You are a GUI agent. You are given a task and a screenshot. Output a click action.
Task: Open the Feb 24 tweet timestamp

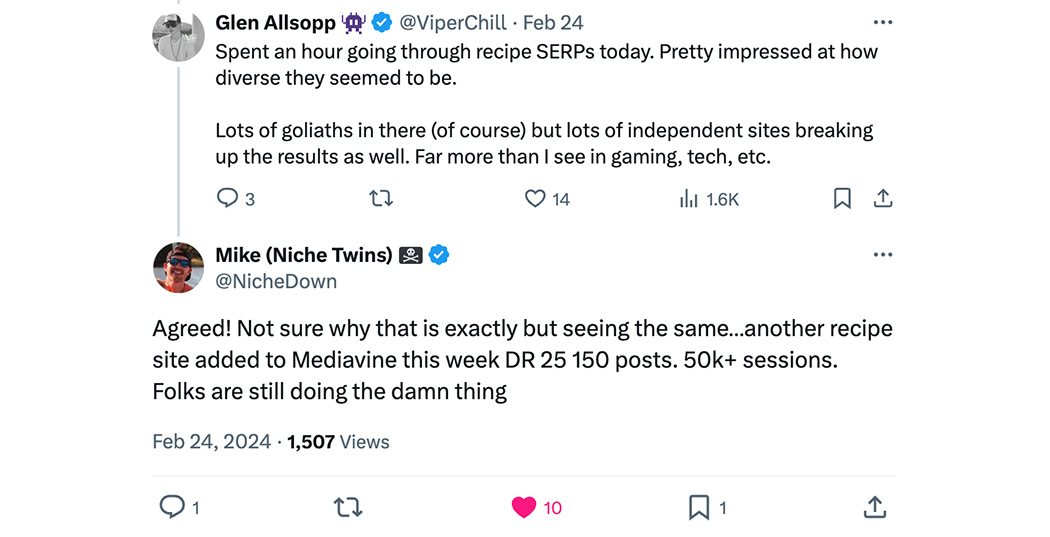(x=553, y=23)
